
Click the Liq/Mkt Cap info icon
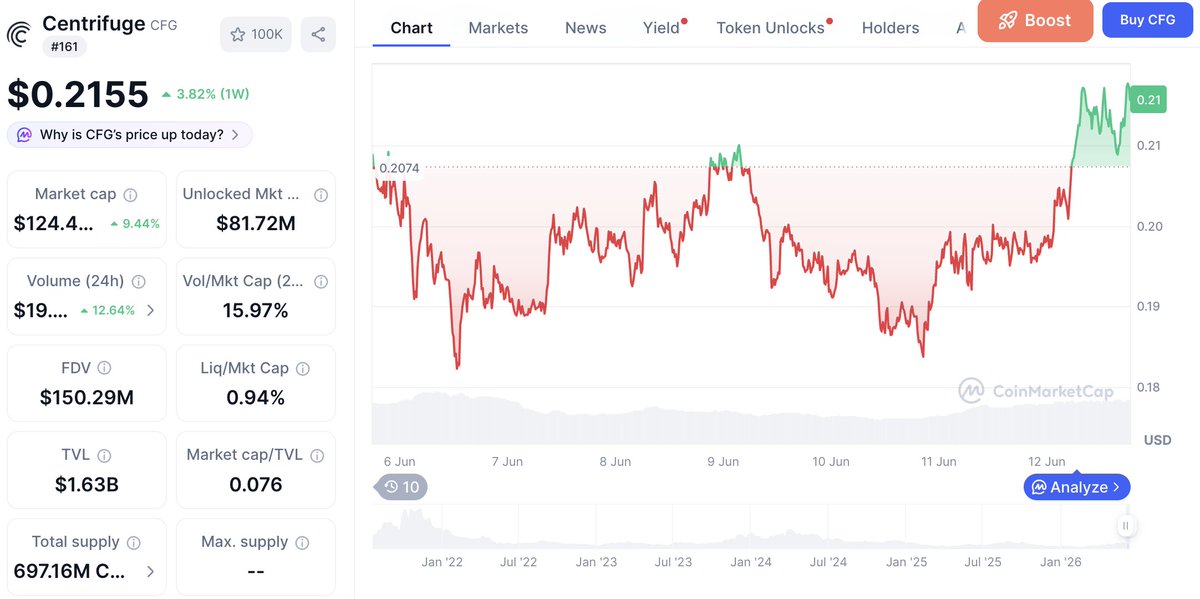(x=303, y=369)
